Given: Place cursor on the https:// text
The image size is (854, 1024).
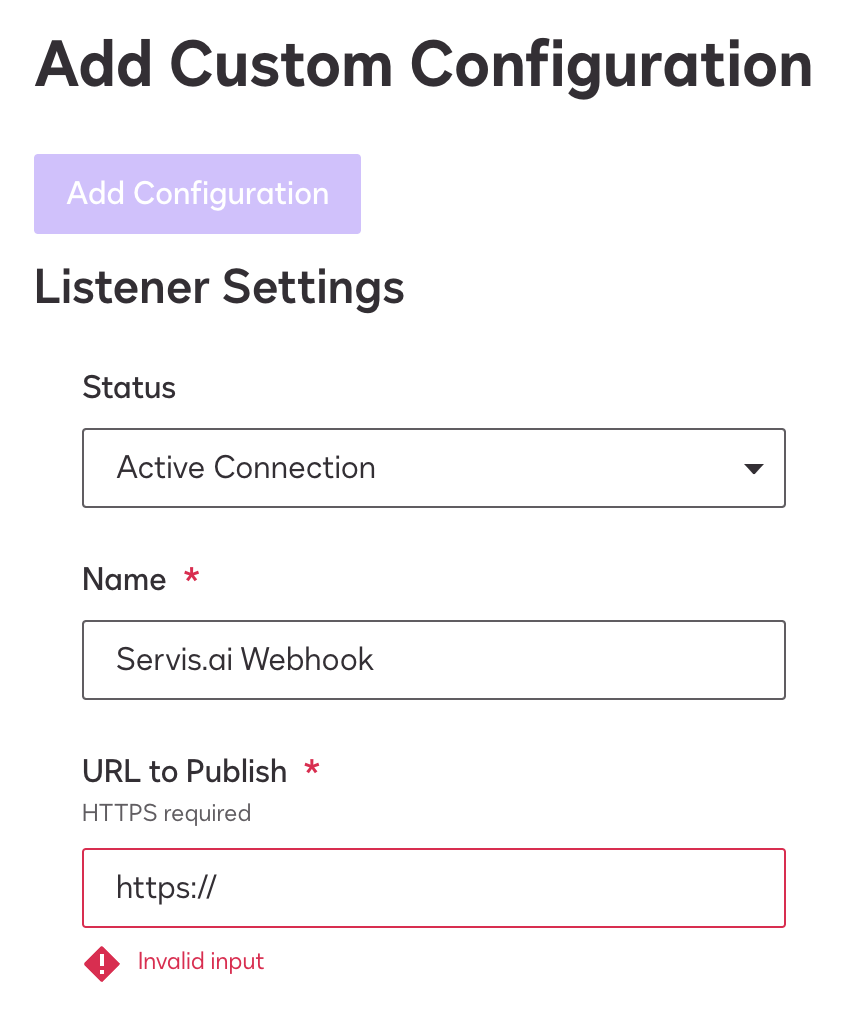Looking at the screenshot, I should point(166,888).
